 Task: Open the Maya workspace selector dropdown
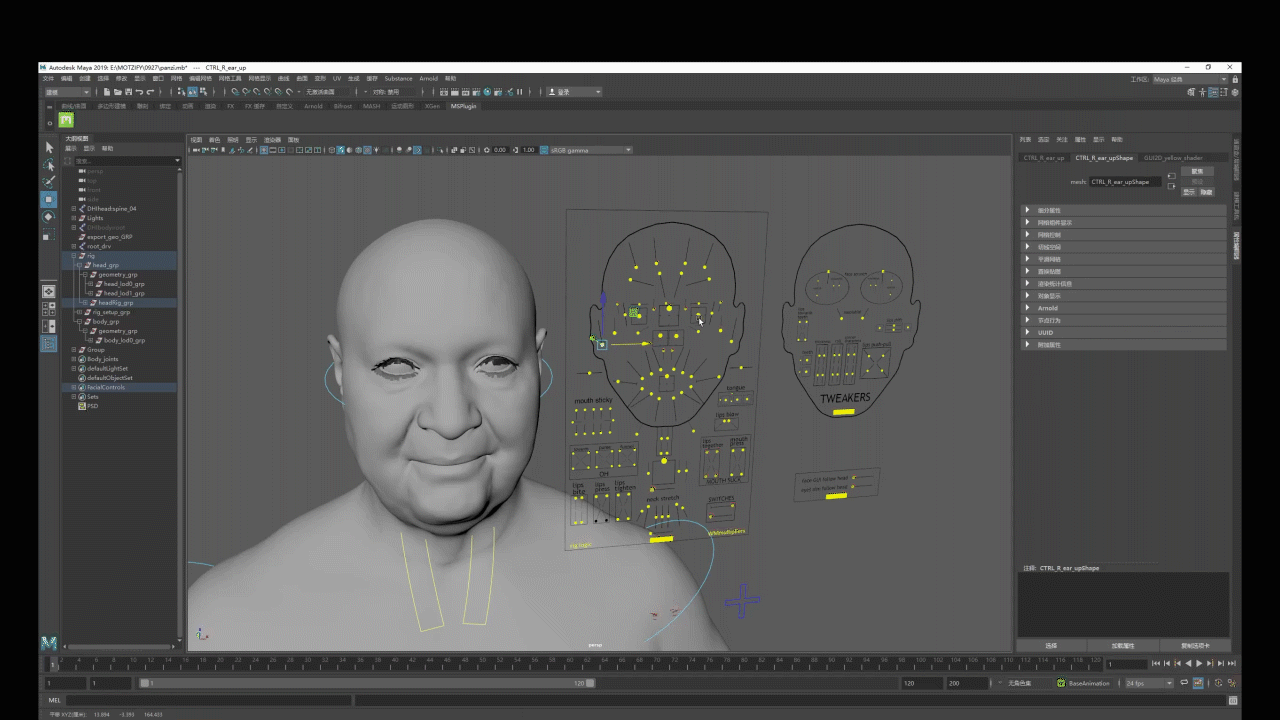1190,79
